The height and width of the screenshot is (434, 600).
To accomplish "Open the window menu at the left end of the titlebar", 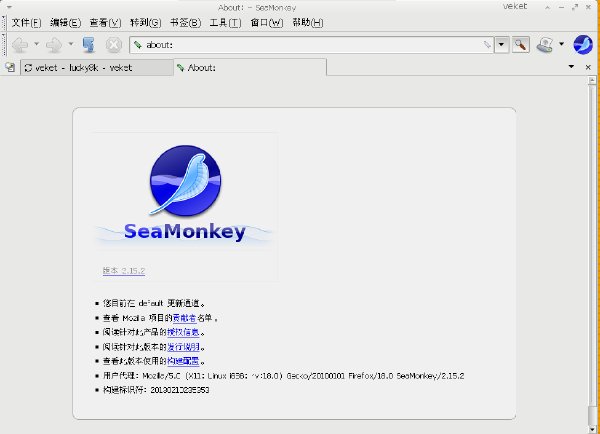I will click(x=8, y=7).
